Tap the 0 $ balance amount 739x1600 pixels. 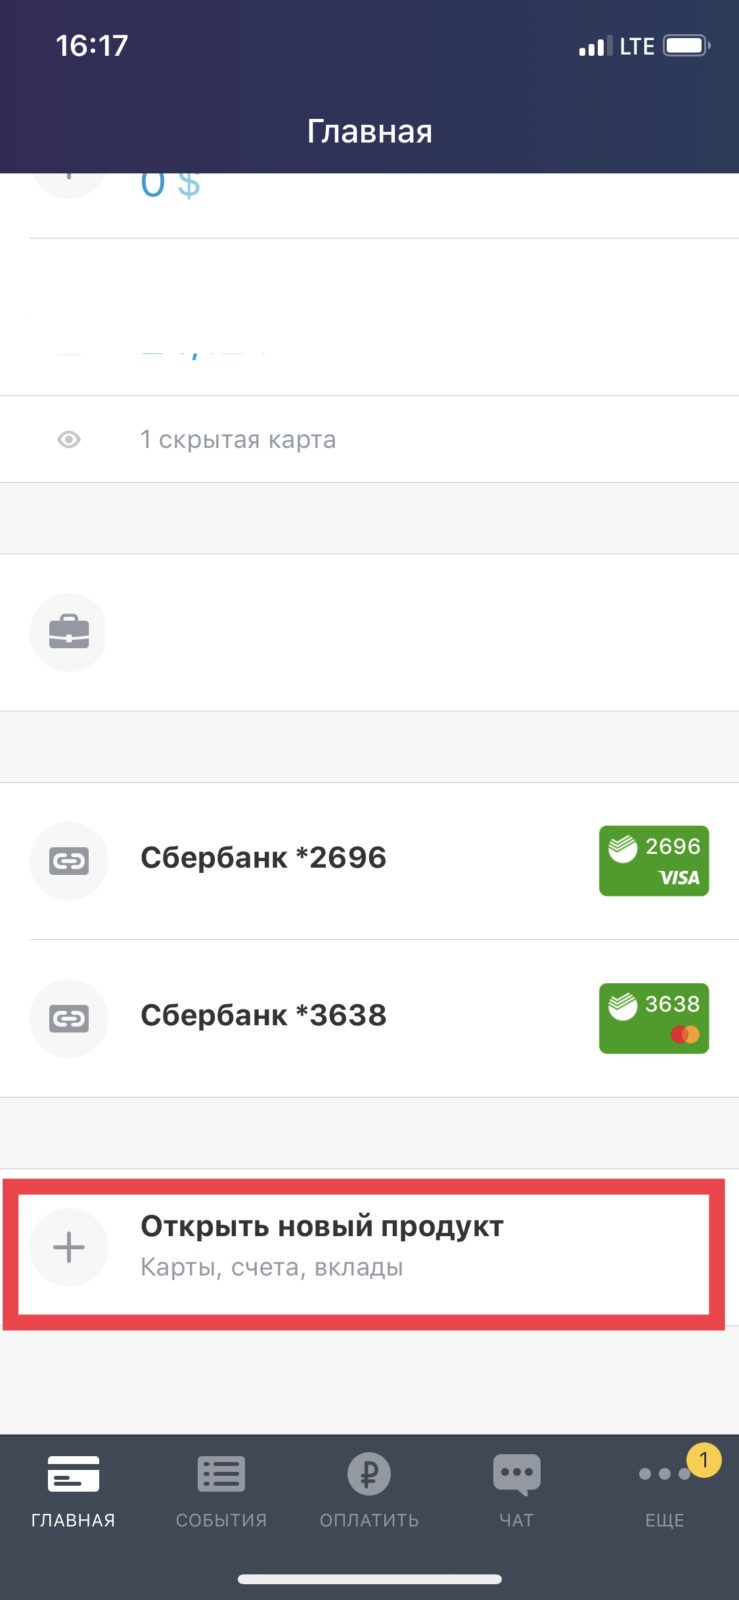point(170,185)
